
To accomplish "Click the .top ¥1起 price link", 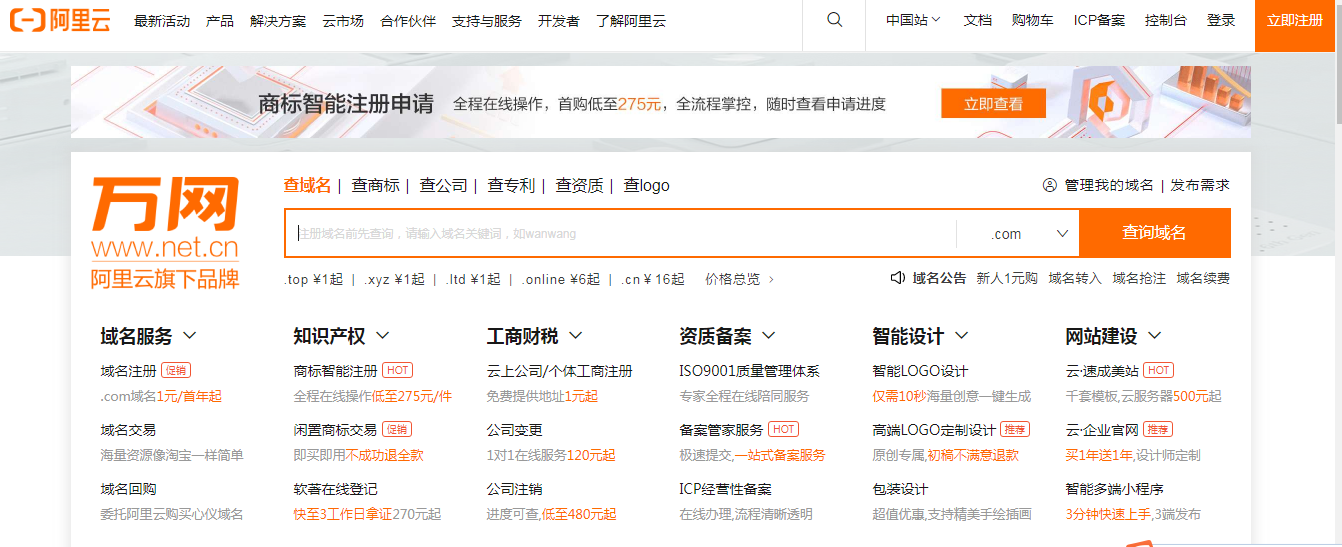I will (313, 279).
